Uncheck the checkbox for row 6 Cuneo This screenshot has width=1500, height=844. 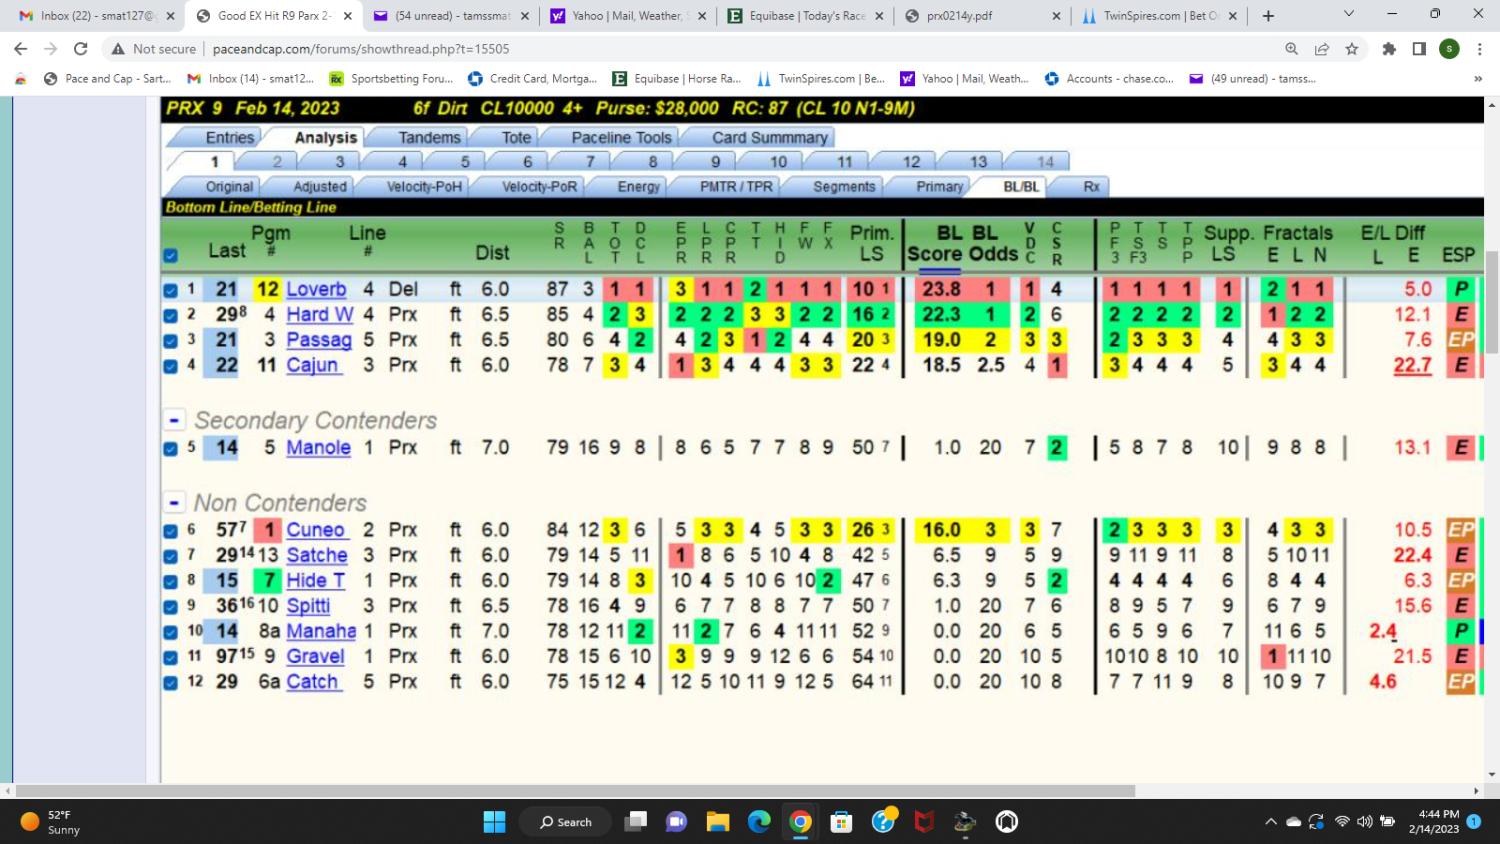(170, 530)
